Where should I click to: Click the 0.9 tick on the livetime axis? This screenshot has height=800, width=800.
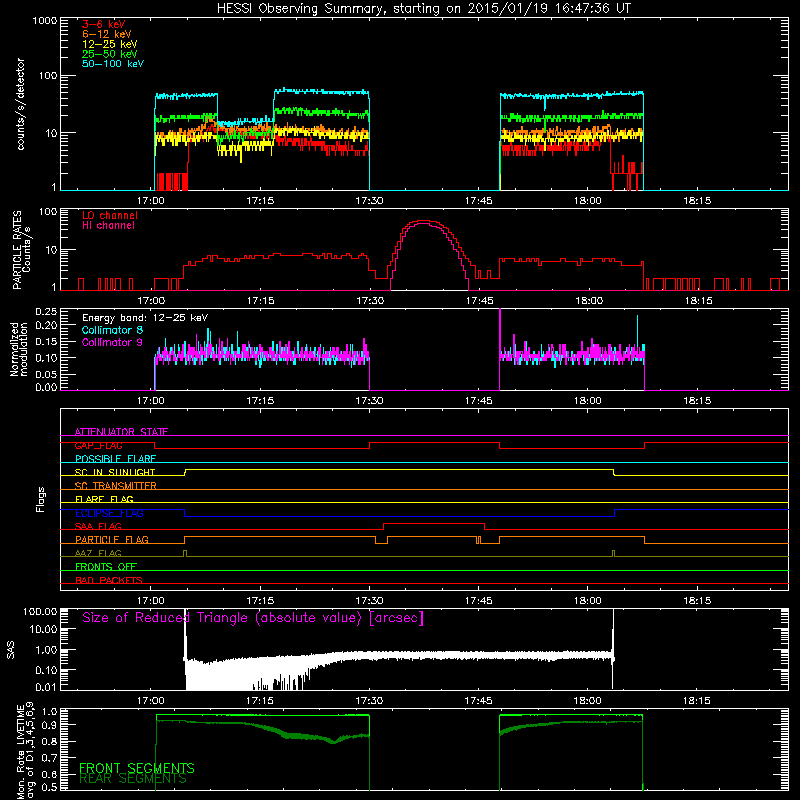pos(49,724)
